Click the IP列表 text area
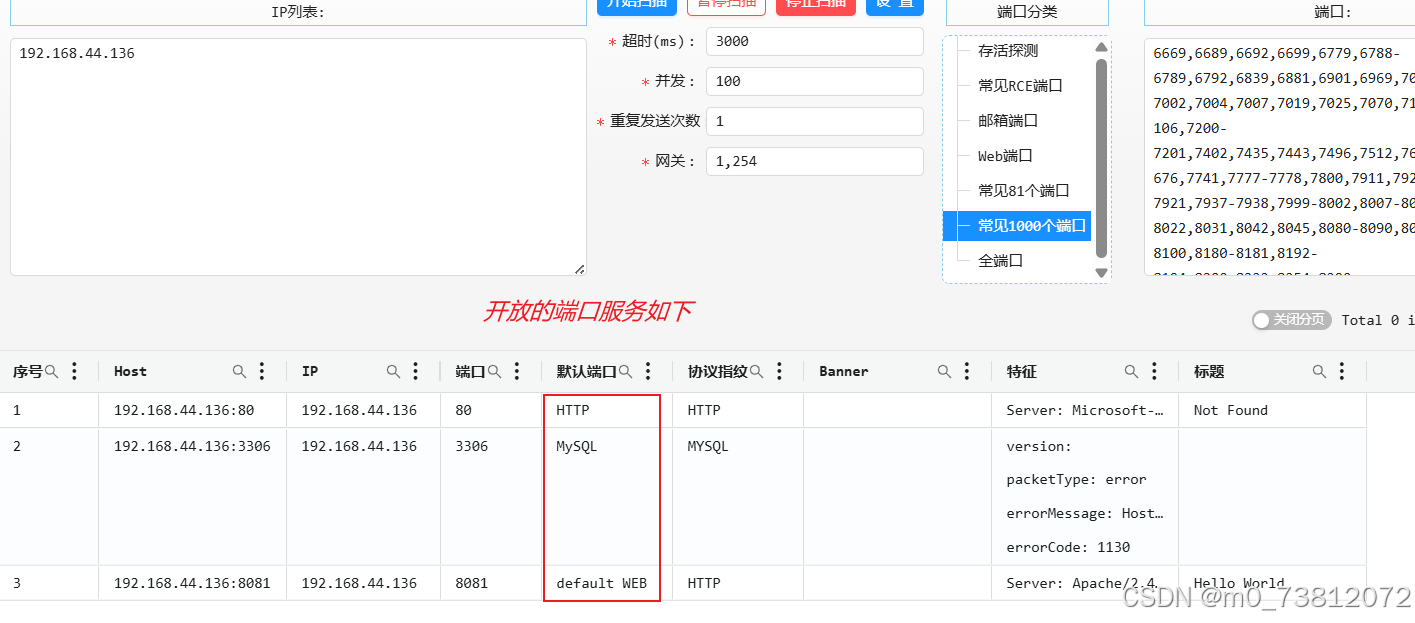This screenshot has height=623, width=1415. [x=298, y=157]
